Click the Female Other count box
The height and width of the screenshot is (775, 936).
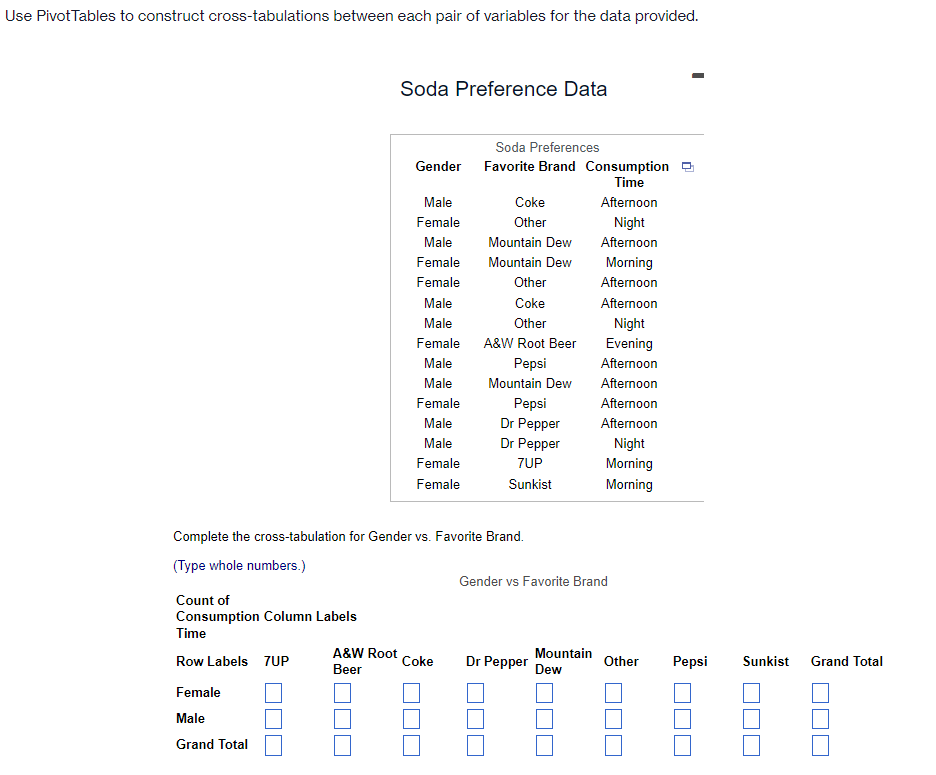point(612,692)
